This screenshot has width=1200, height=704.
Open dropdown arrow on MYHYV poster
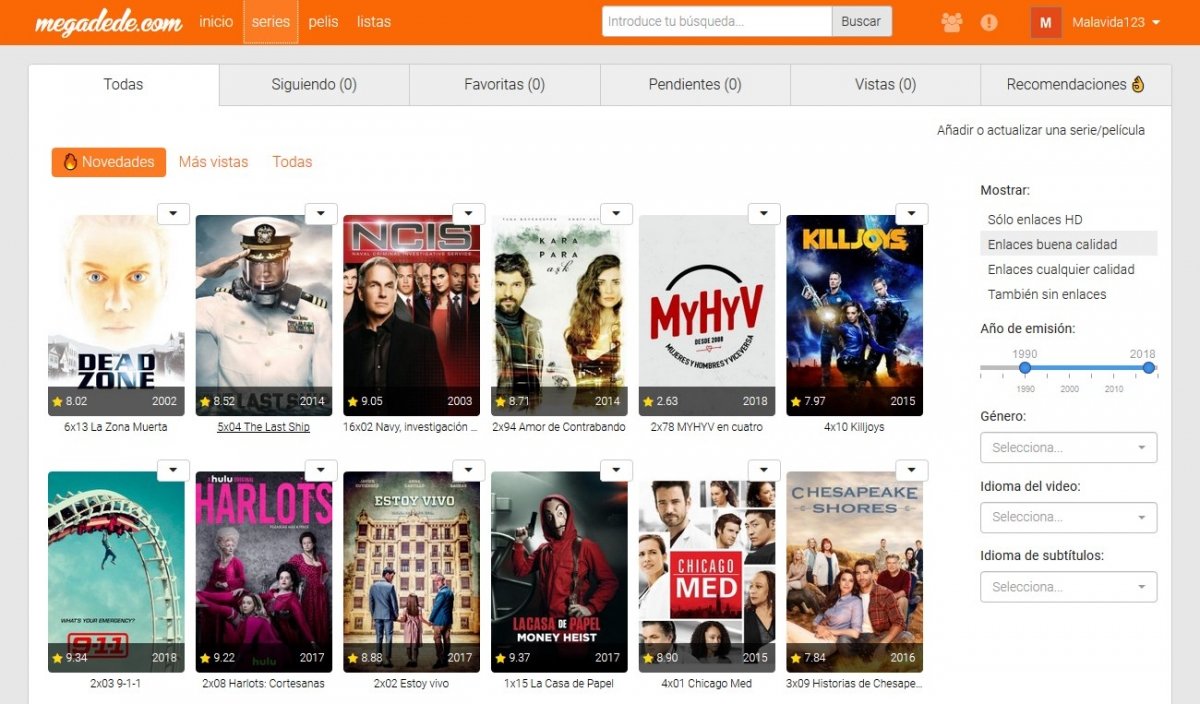[x=764, y=213]
